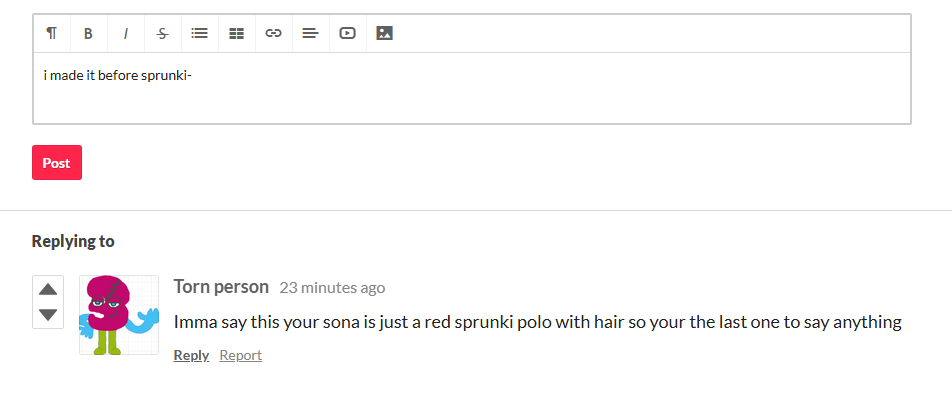Image resolution: width=952 pixels, height=405 pixels.
Task: Open Torn person's avatar
Action: 119,315
